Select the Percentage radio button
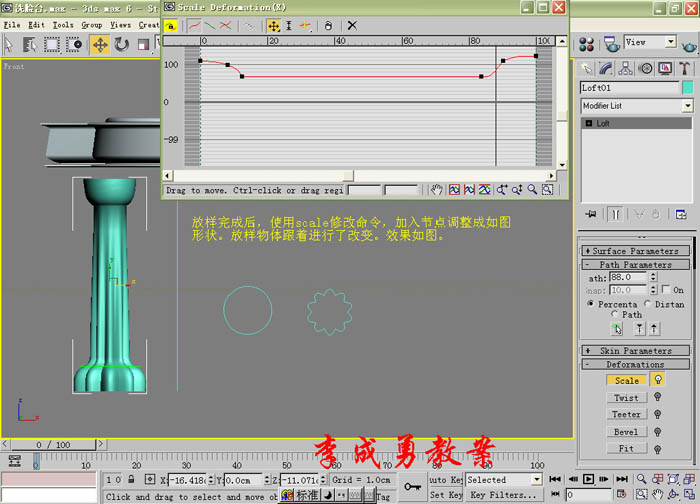Screen dimensions: 700x504 point(591,304)
